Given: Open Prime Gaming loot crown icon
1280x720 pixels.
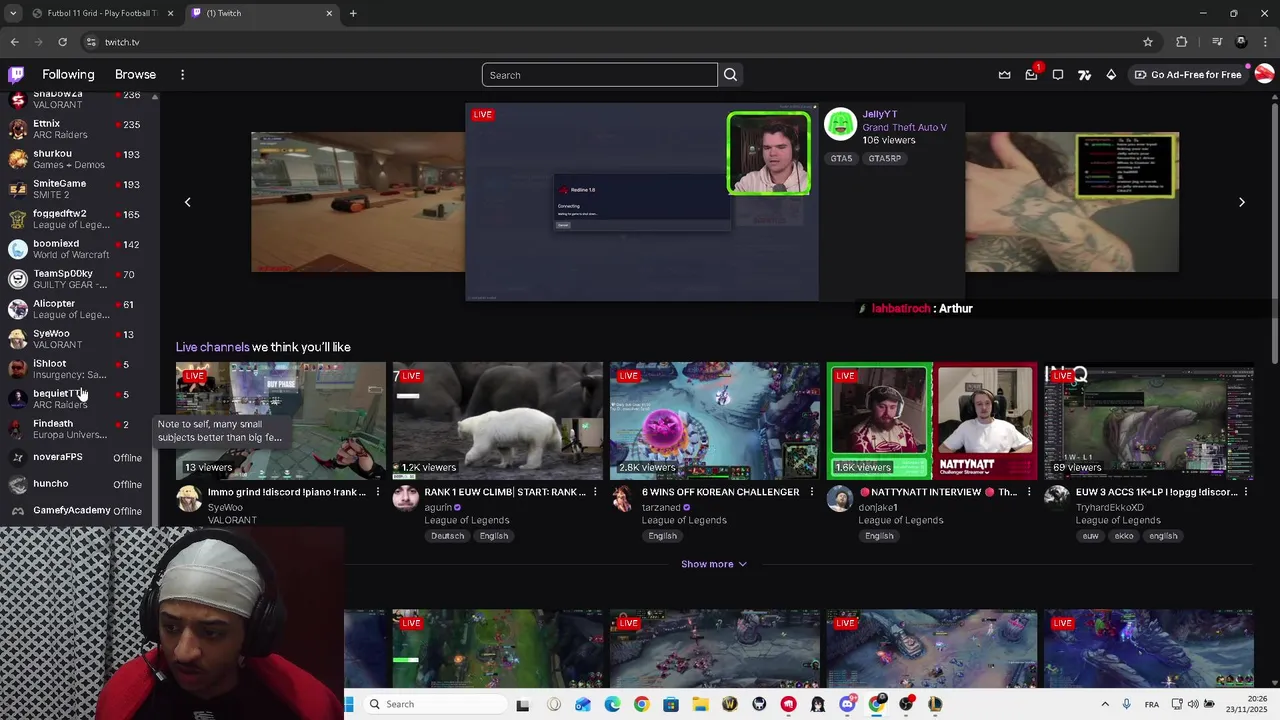Looking at the screenshot, I should 1004,75.
